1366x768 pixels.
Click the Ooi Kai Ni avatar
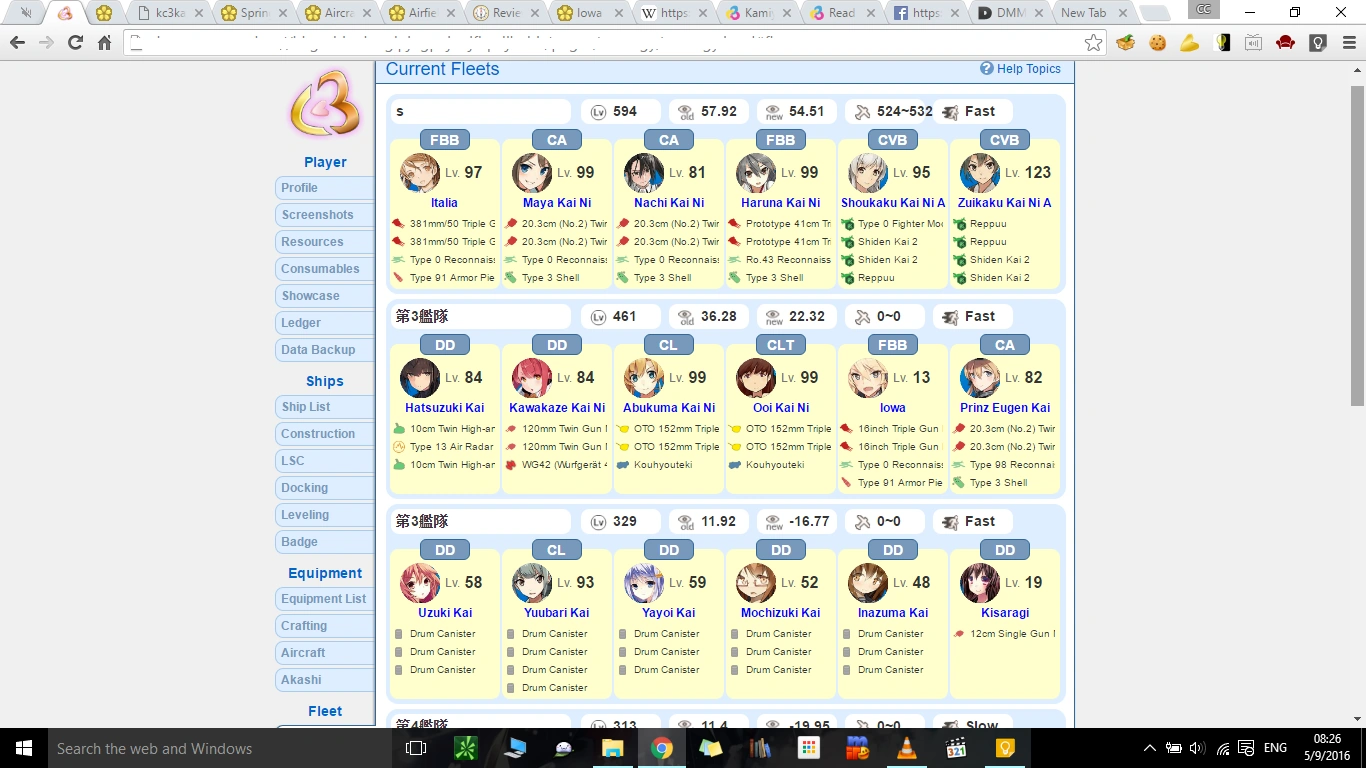point(756,378)
